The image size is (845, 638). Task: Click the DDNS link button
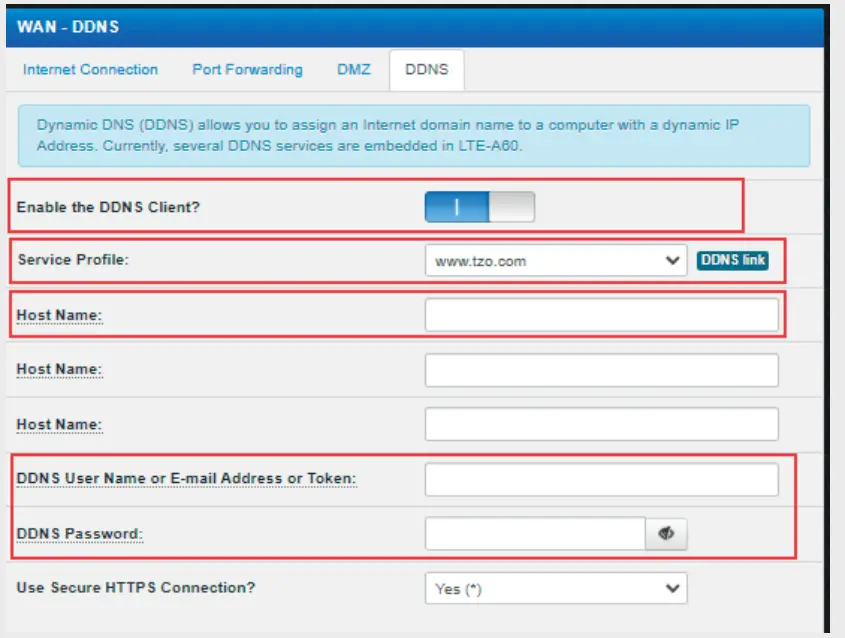tap(732, 260)
